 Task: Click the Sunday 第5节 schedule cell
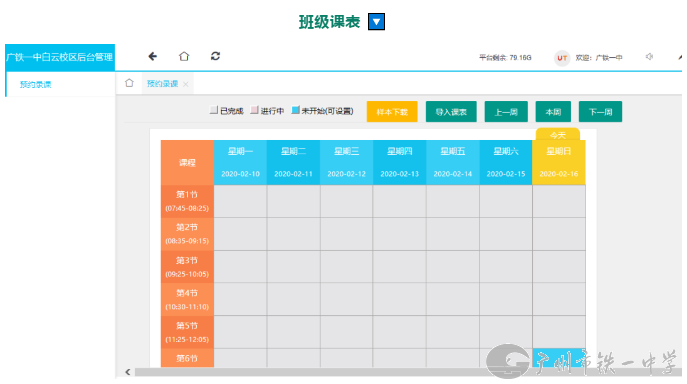(x=559, y=332)
